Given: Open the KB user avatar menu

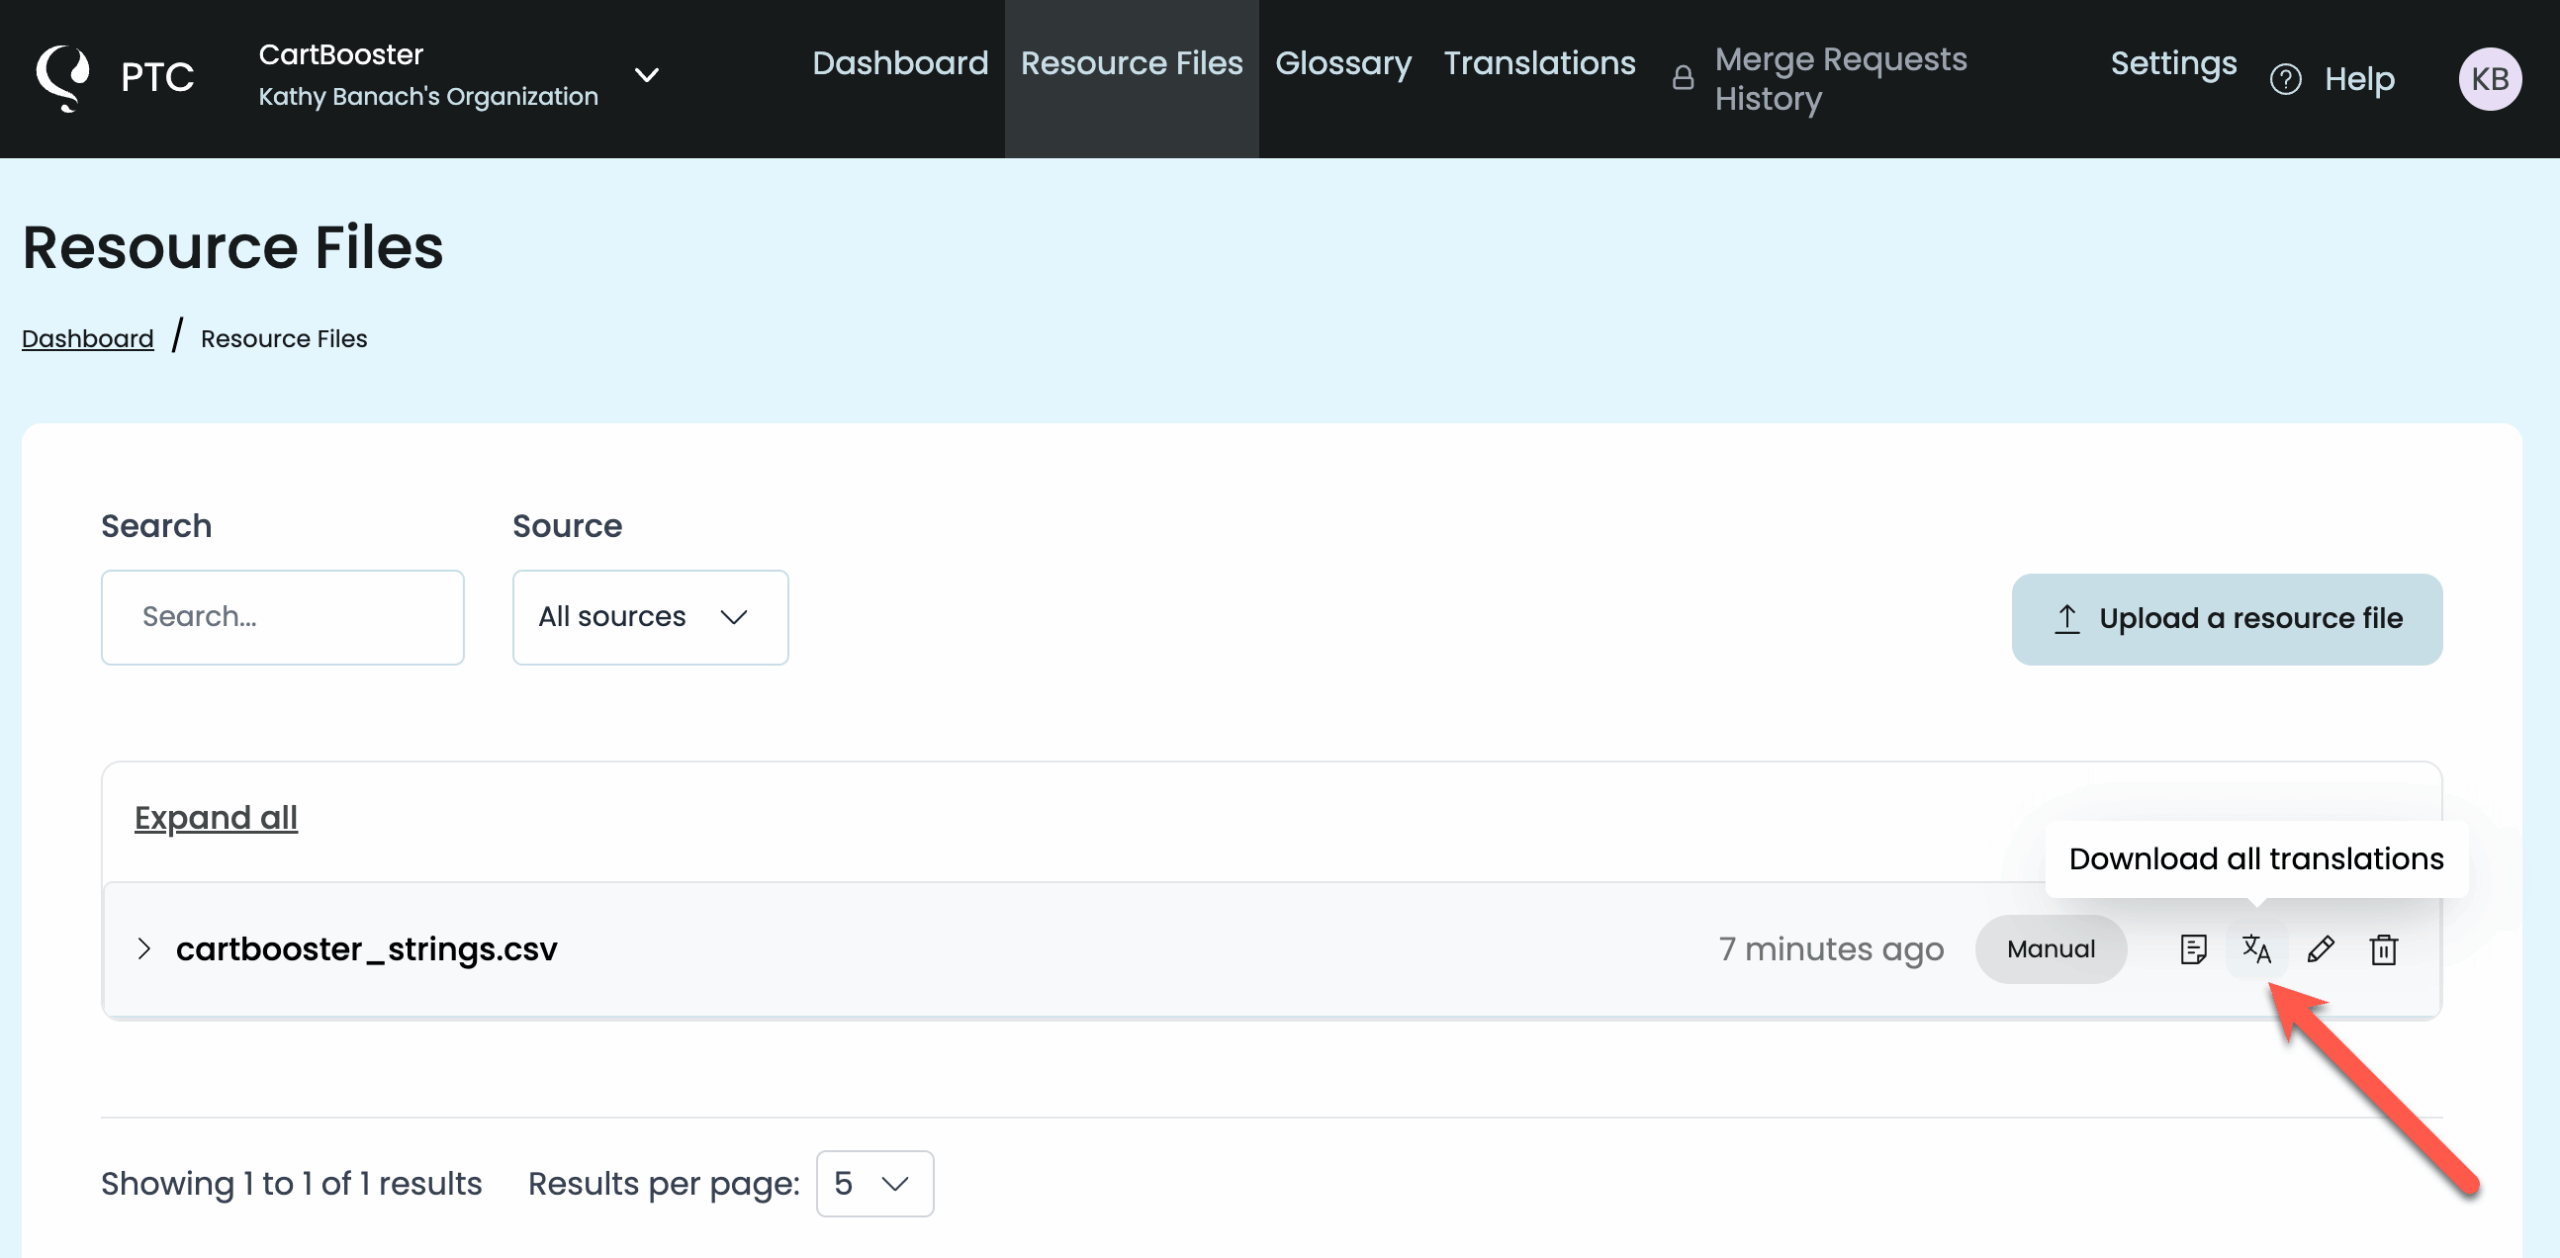Looking at the screenshot, I should 2489,79.
